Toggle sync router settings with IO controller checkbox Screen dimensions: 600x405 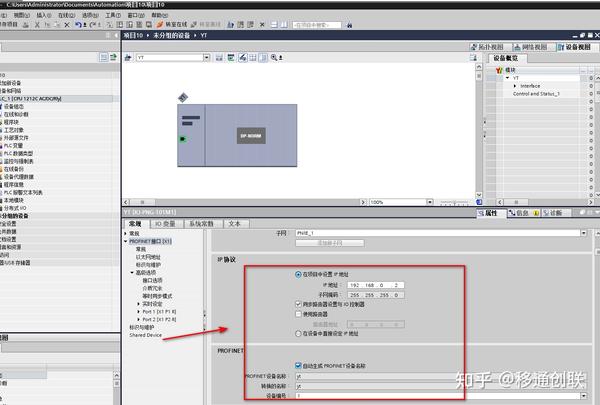298,304
